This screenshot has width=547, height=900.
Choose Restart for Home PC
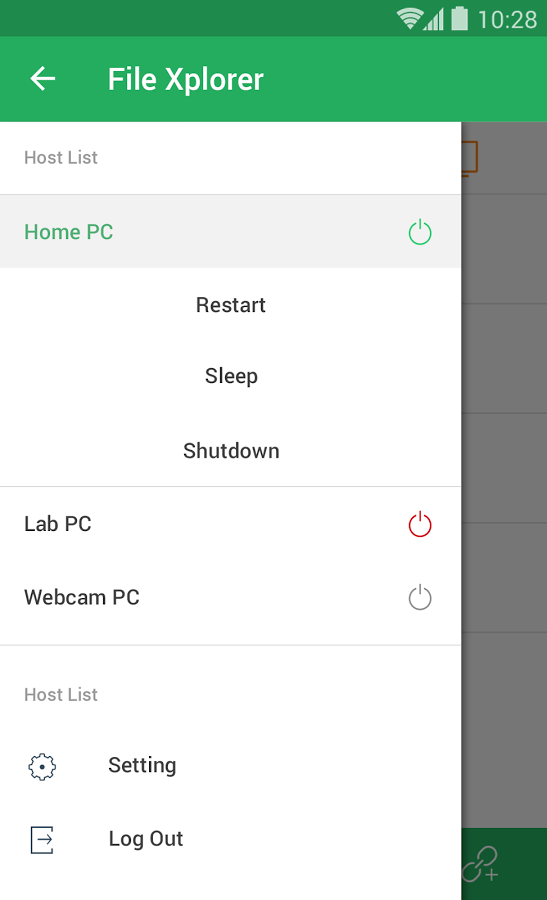click(x=231, y=305)
